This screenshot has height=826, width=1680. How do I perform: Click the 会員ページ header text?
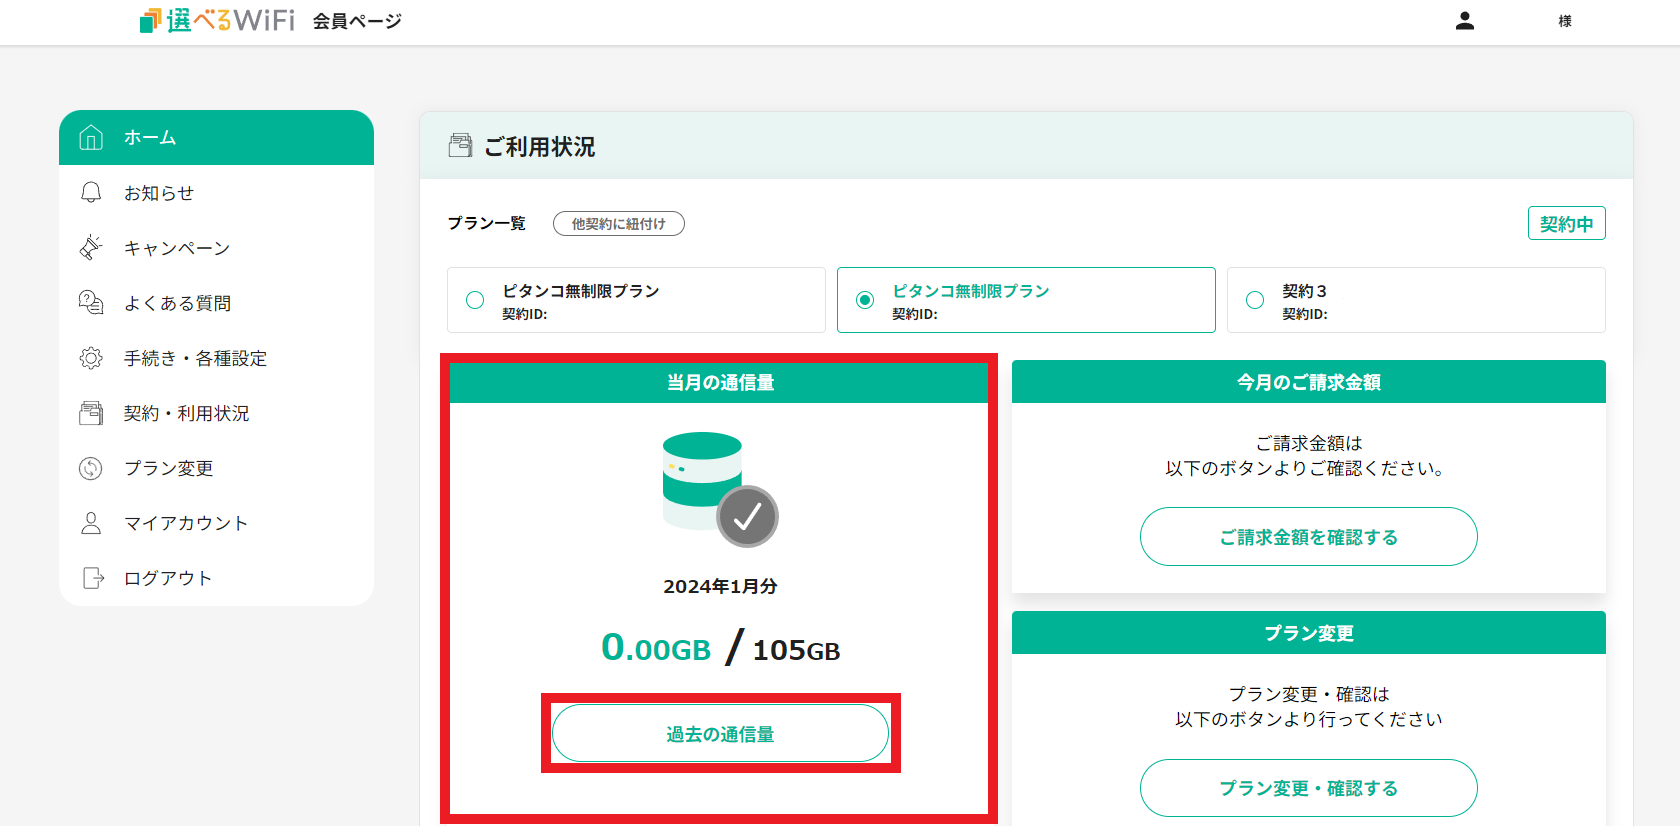point(357,21)
